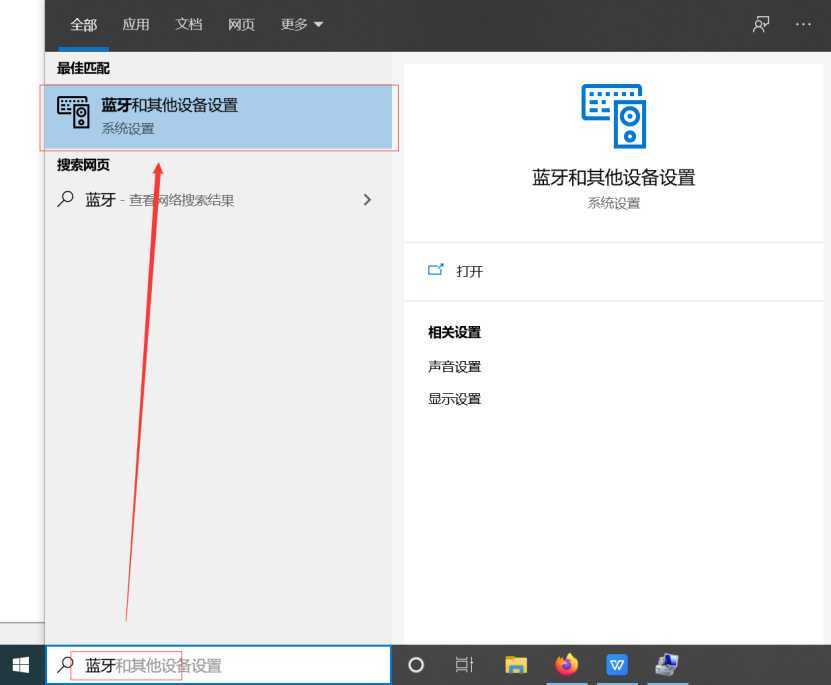This screenshot has width=831, height=685.
Task: Click the large blue devices icon in preview
Action: pos(613,116)
